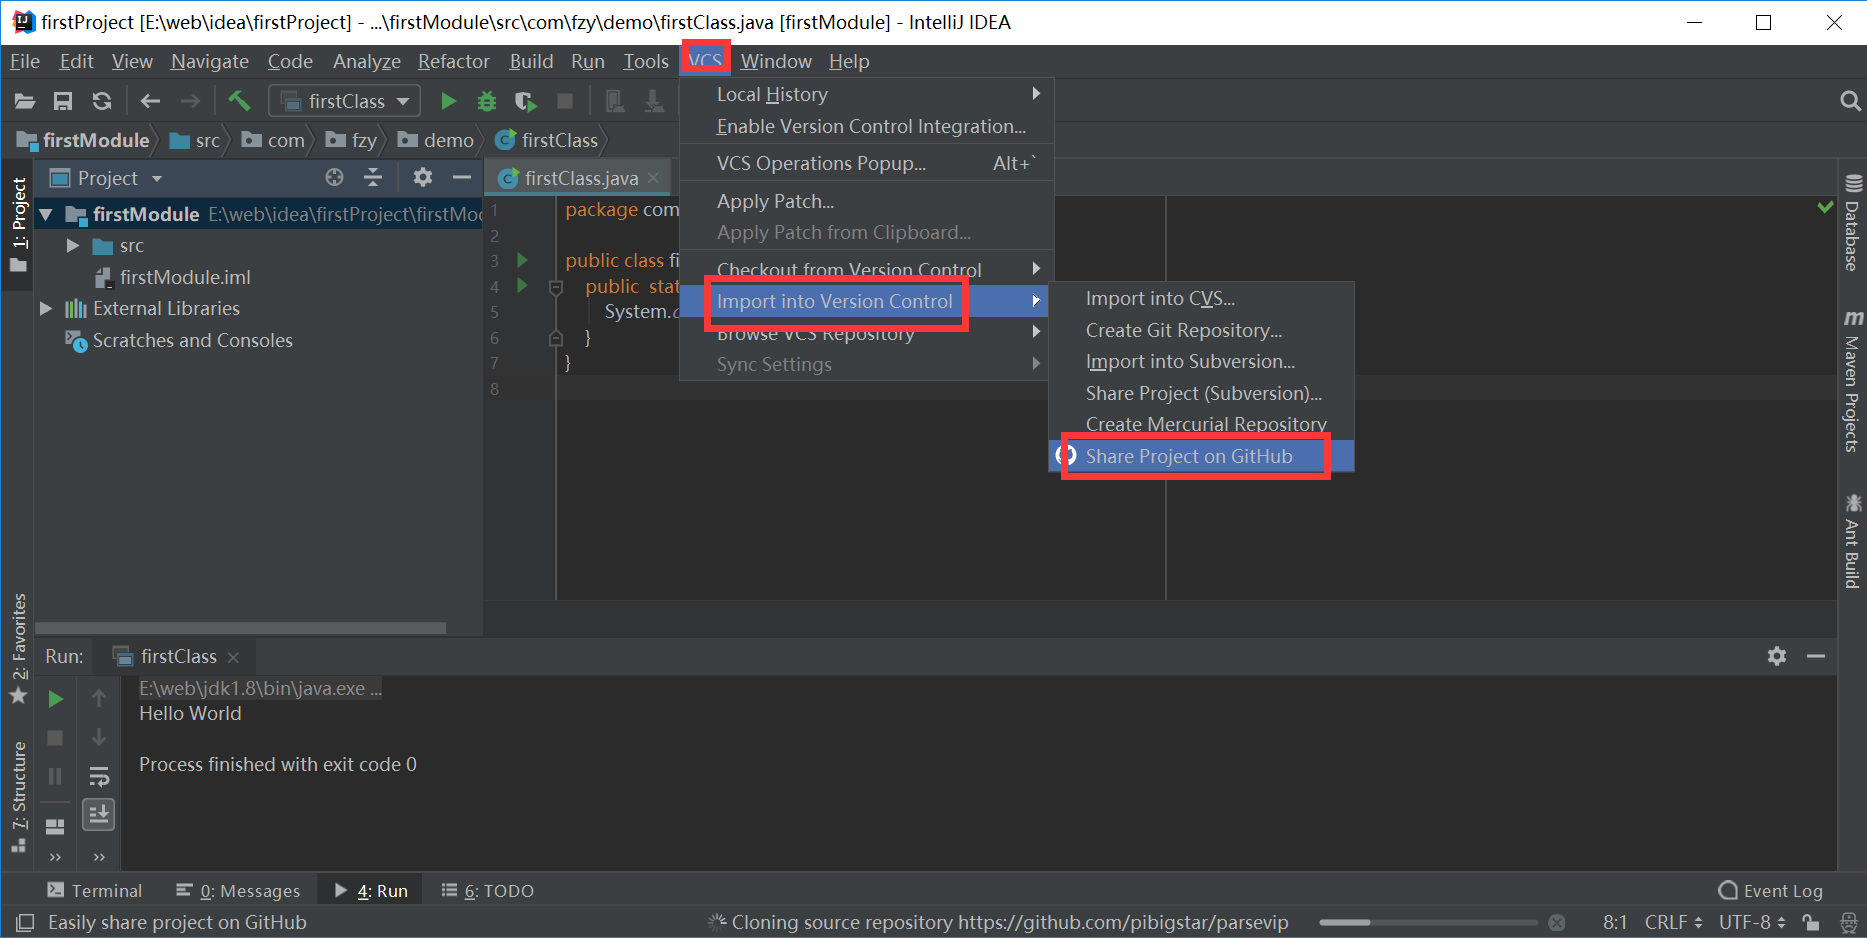Switch to the Terminal tab
Image resolution: width=1867 pixels, height=938 pixels.
(95, 890)
